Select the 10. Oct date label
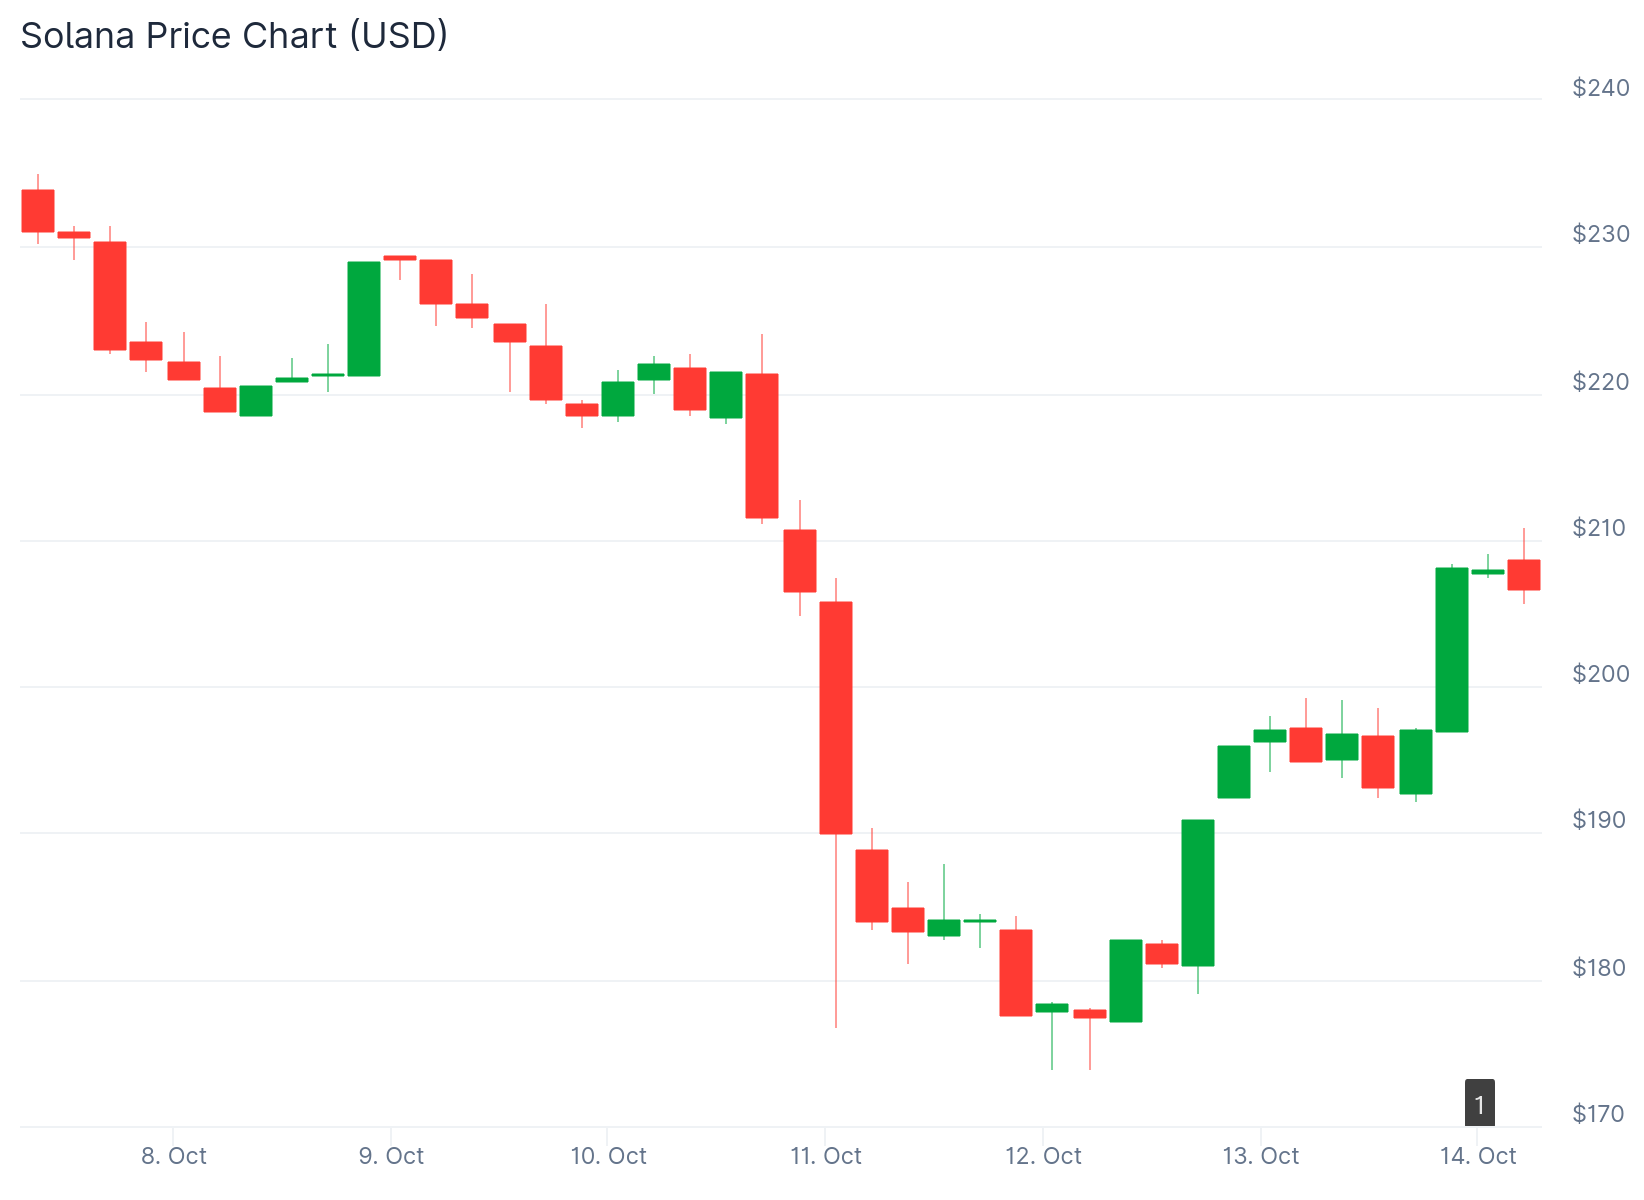1644x1200 pixels. (608, 1156)
